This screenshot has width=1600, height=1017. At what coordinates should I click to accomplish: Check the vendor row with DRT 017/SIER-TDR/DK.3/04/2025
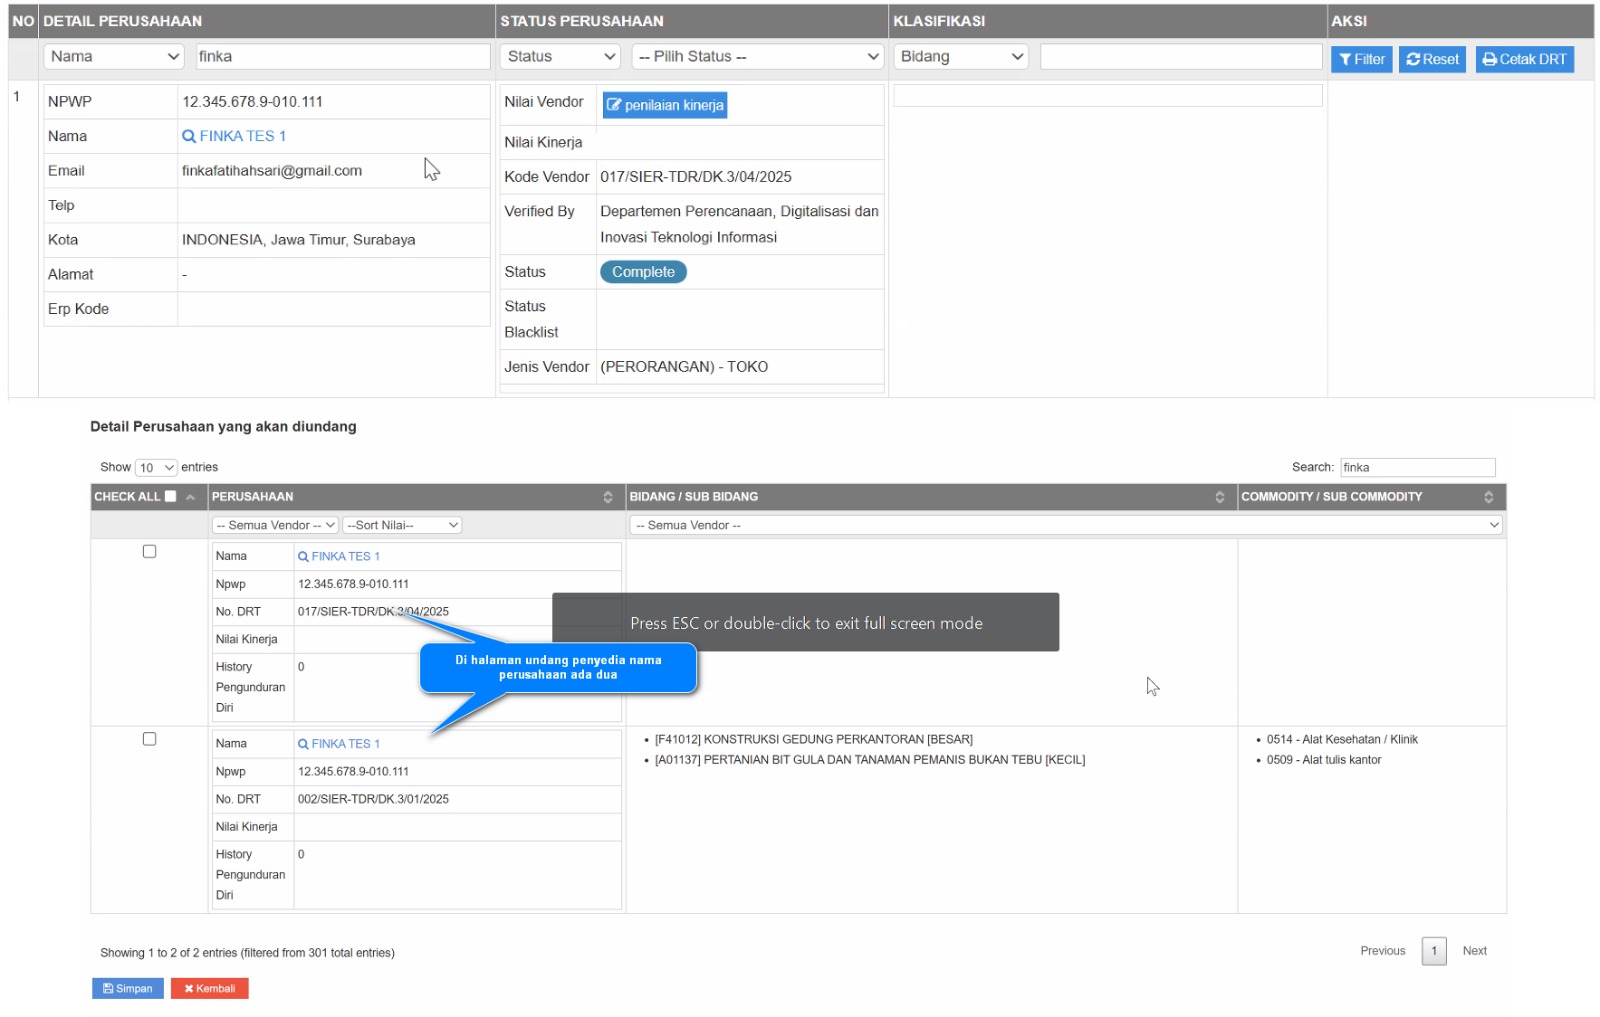click(x=149, y=551)
